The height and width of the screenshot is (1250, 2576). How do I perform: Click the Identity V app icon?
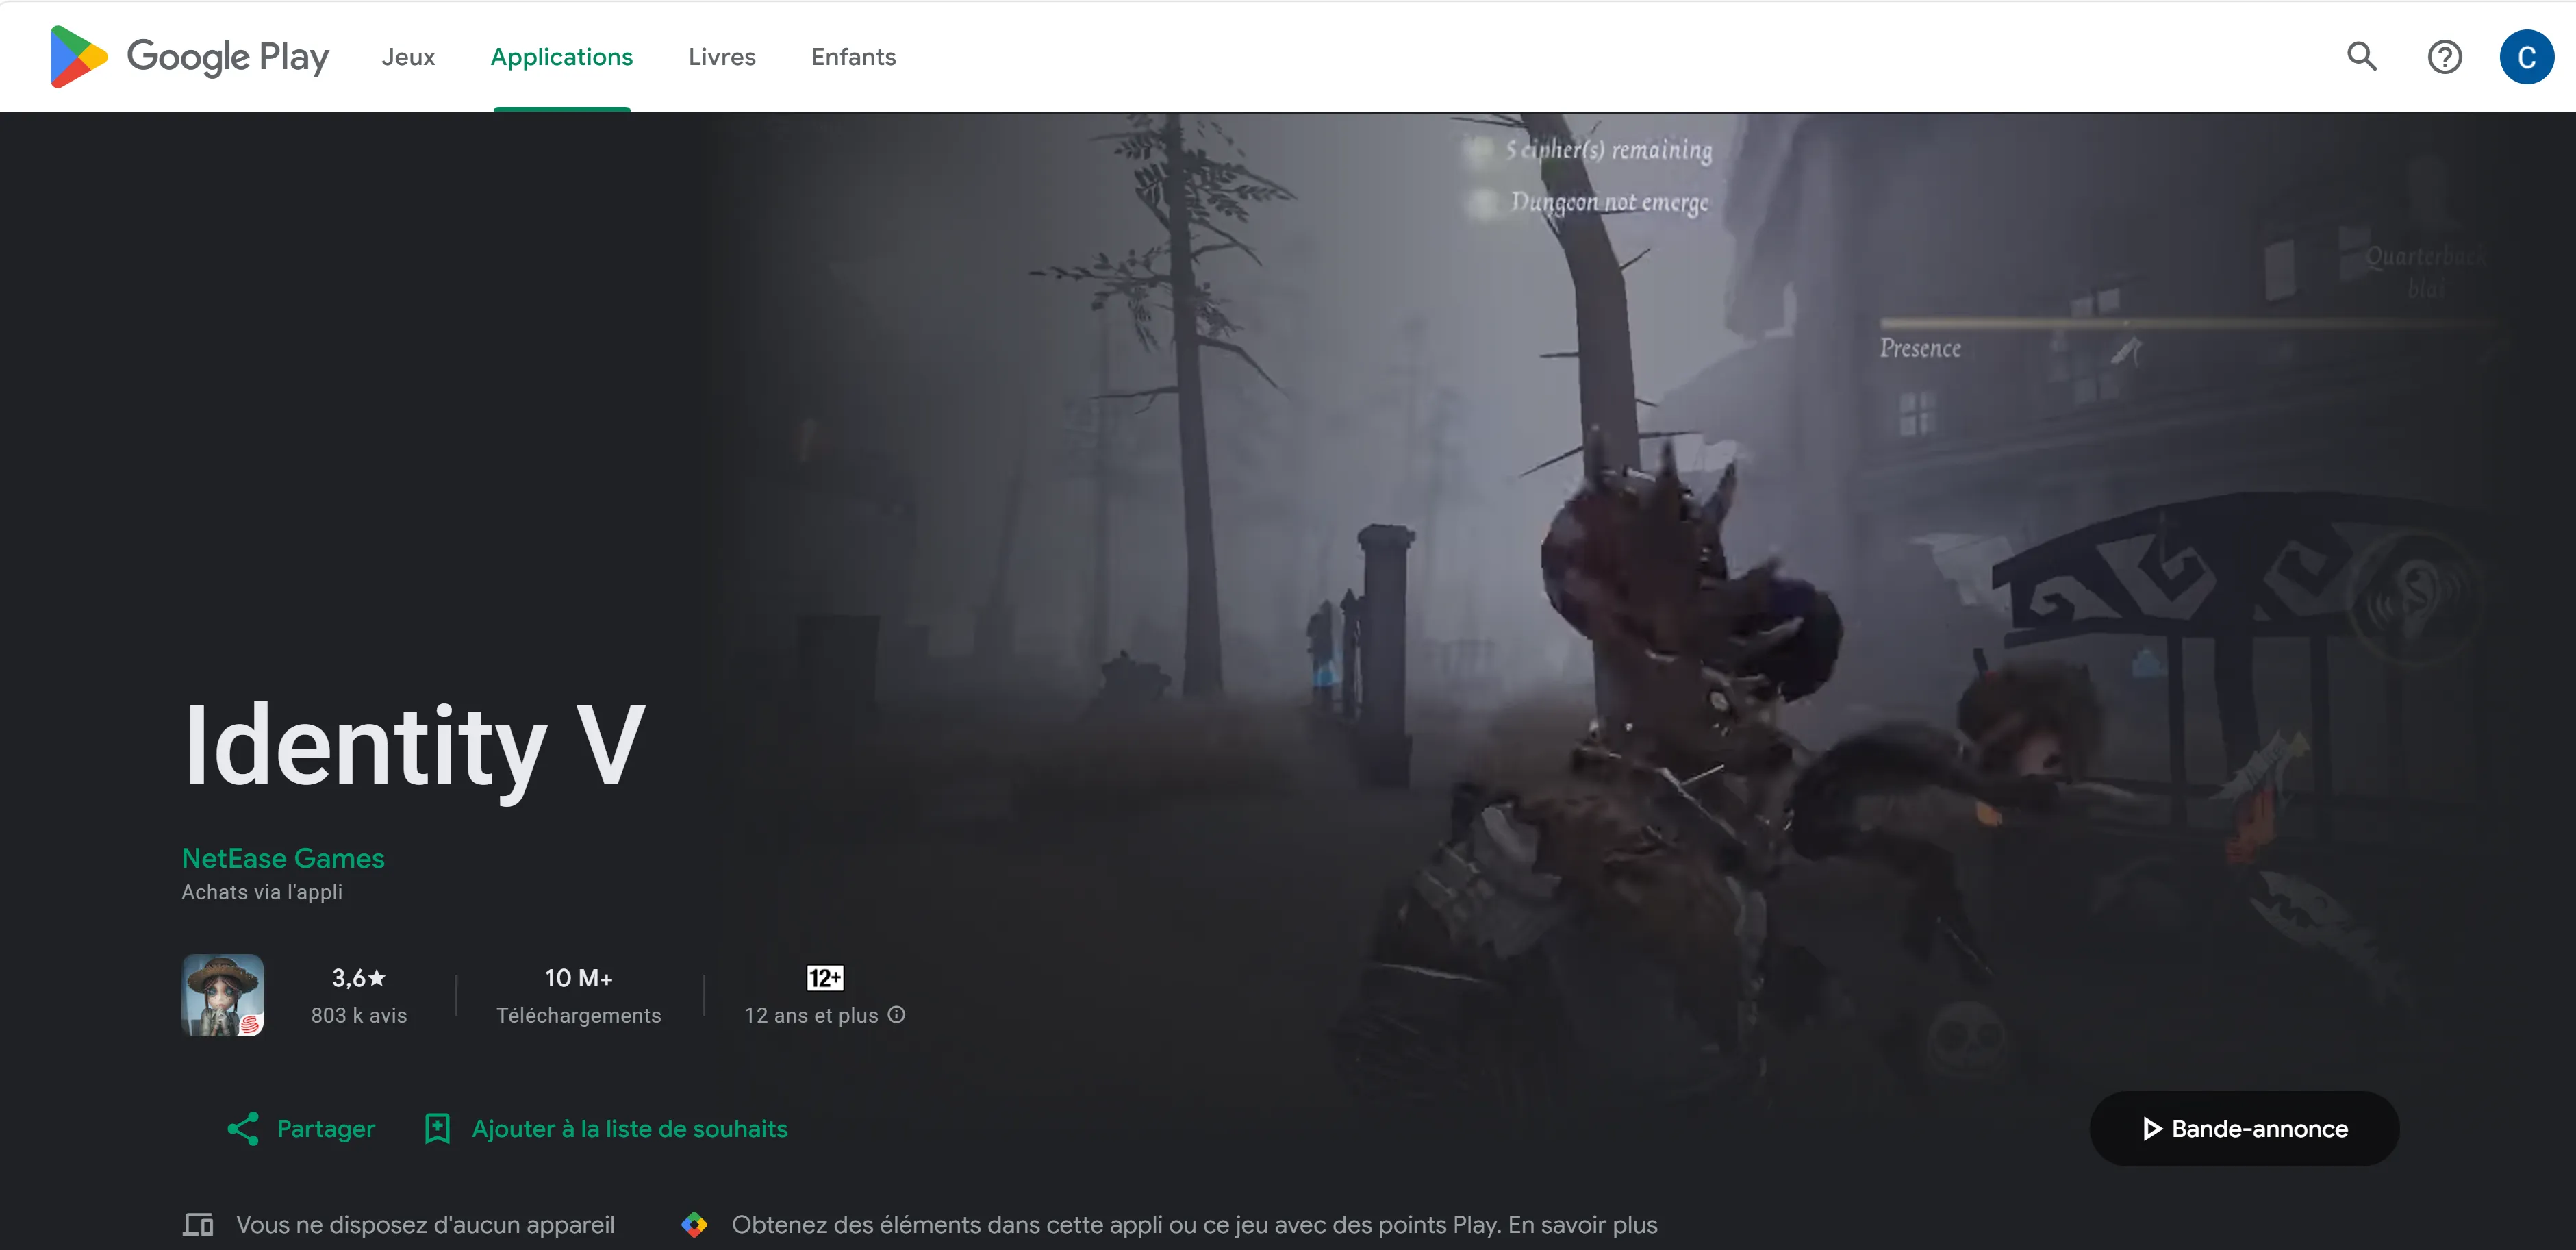click(223, 995)
